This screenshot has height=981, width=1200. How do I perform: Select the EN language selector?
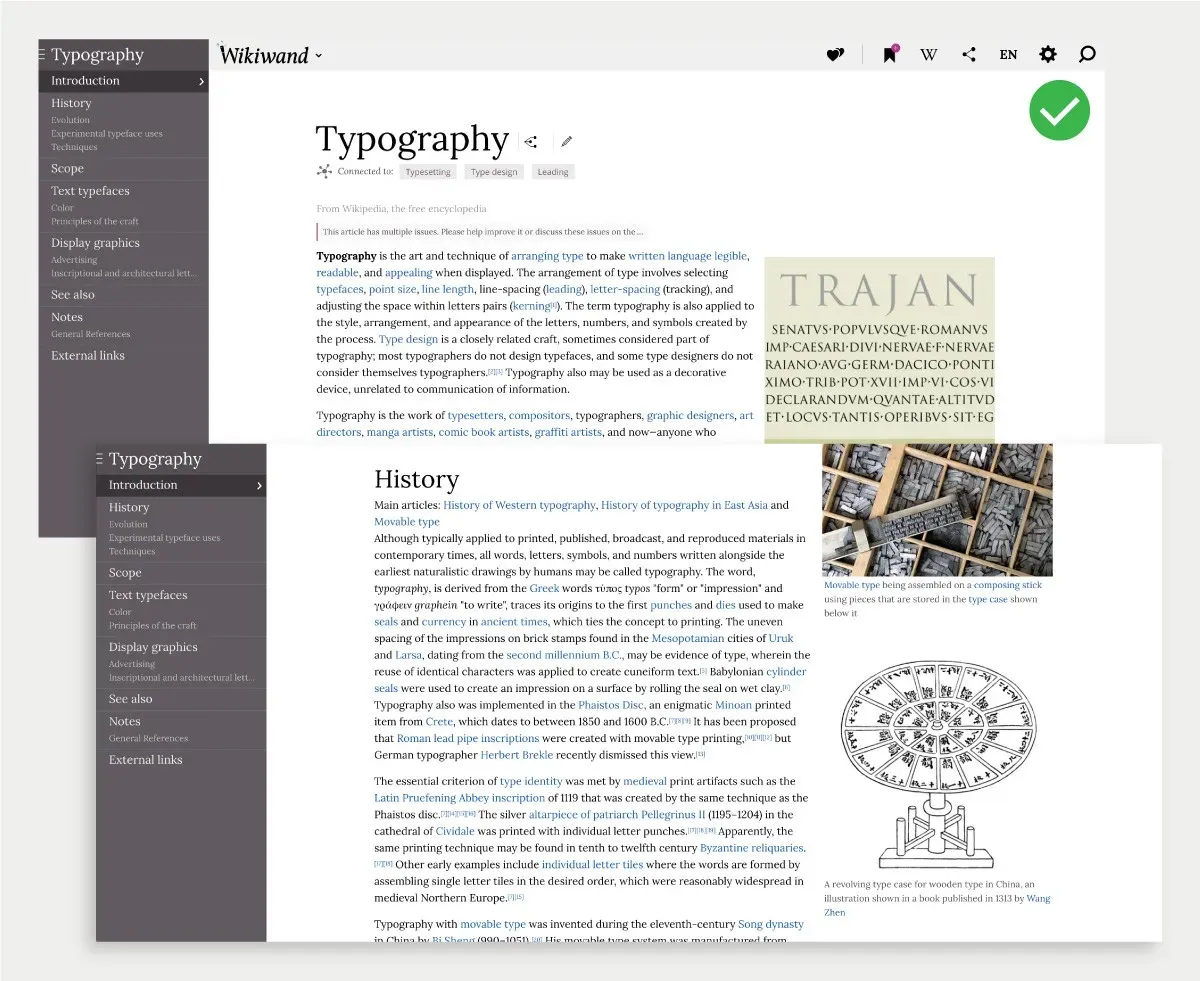click(1008, 55)
